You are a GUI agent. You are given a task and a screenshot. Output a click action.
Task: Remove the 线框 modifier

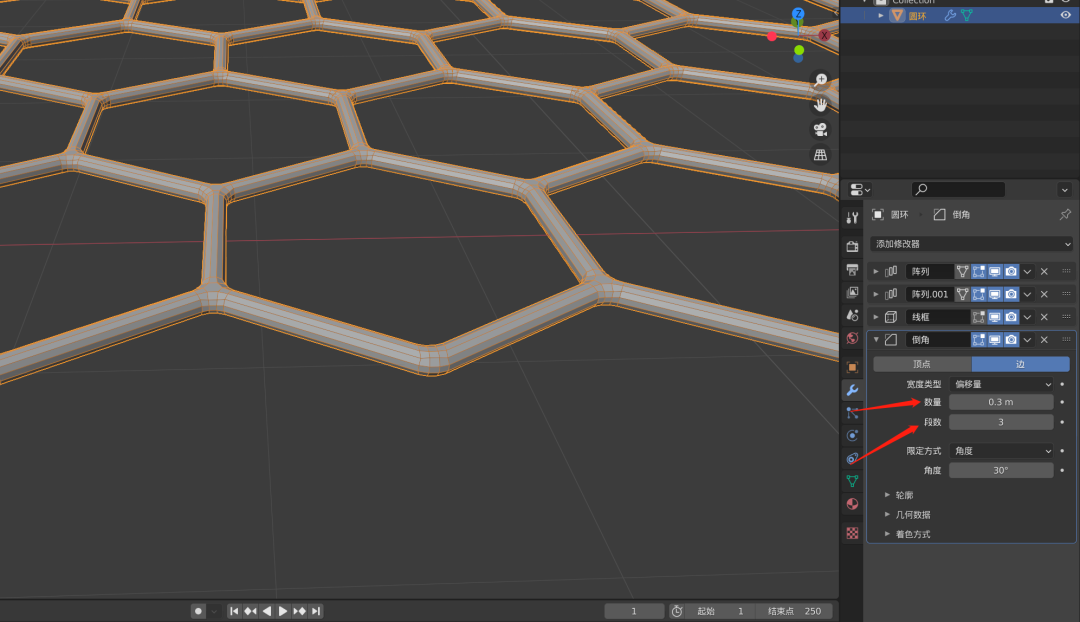[x=1044, y=317]
